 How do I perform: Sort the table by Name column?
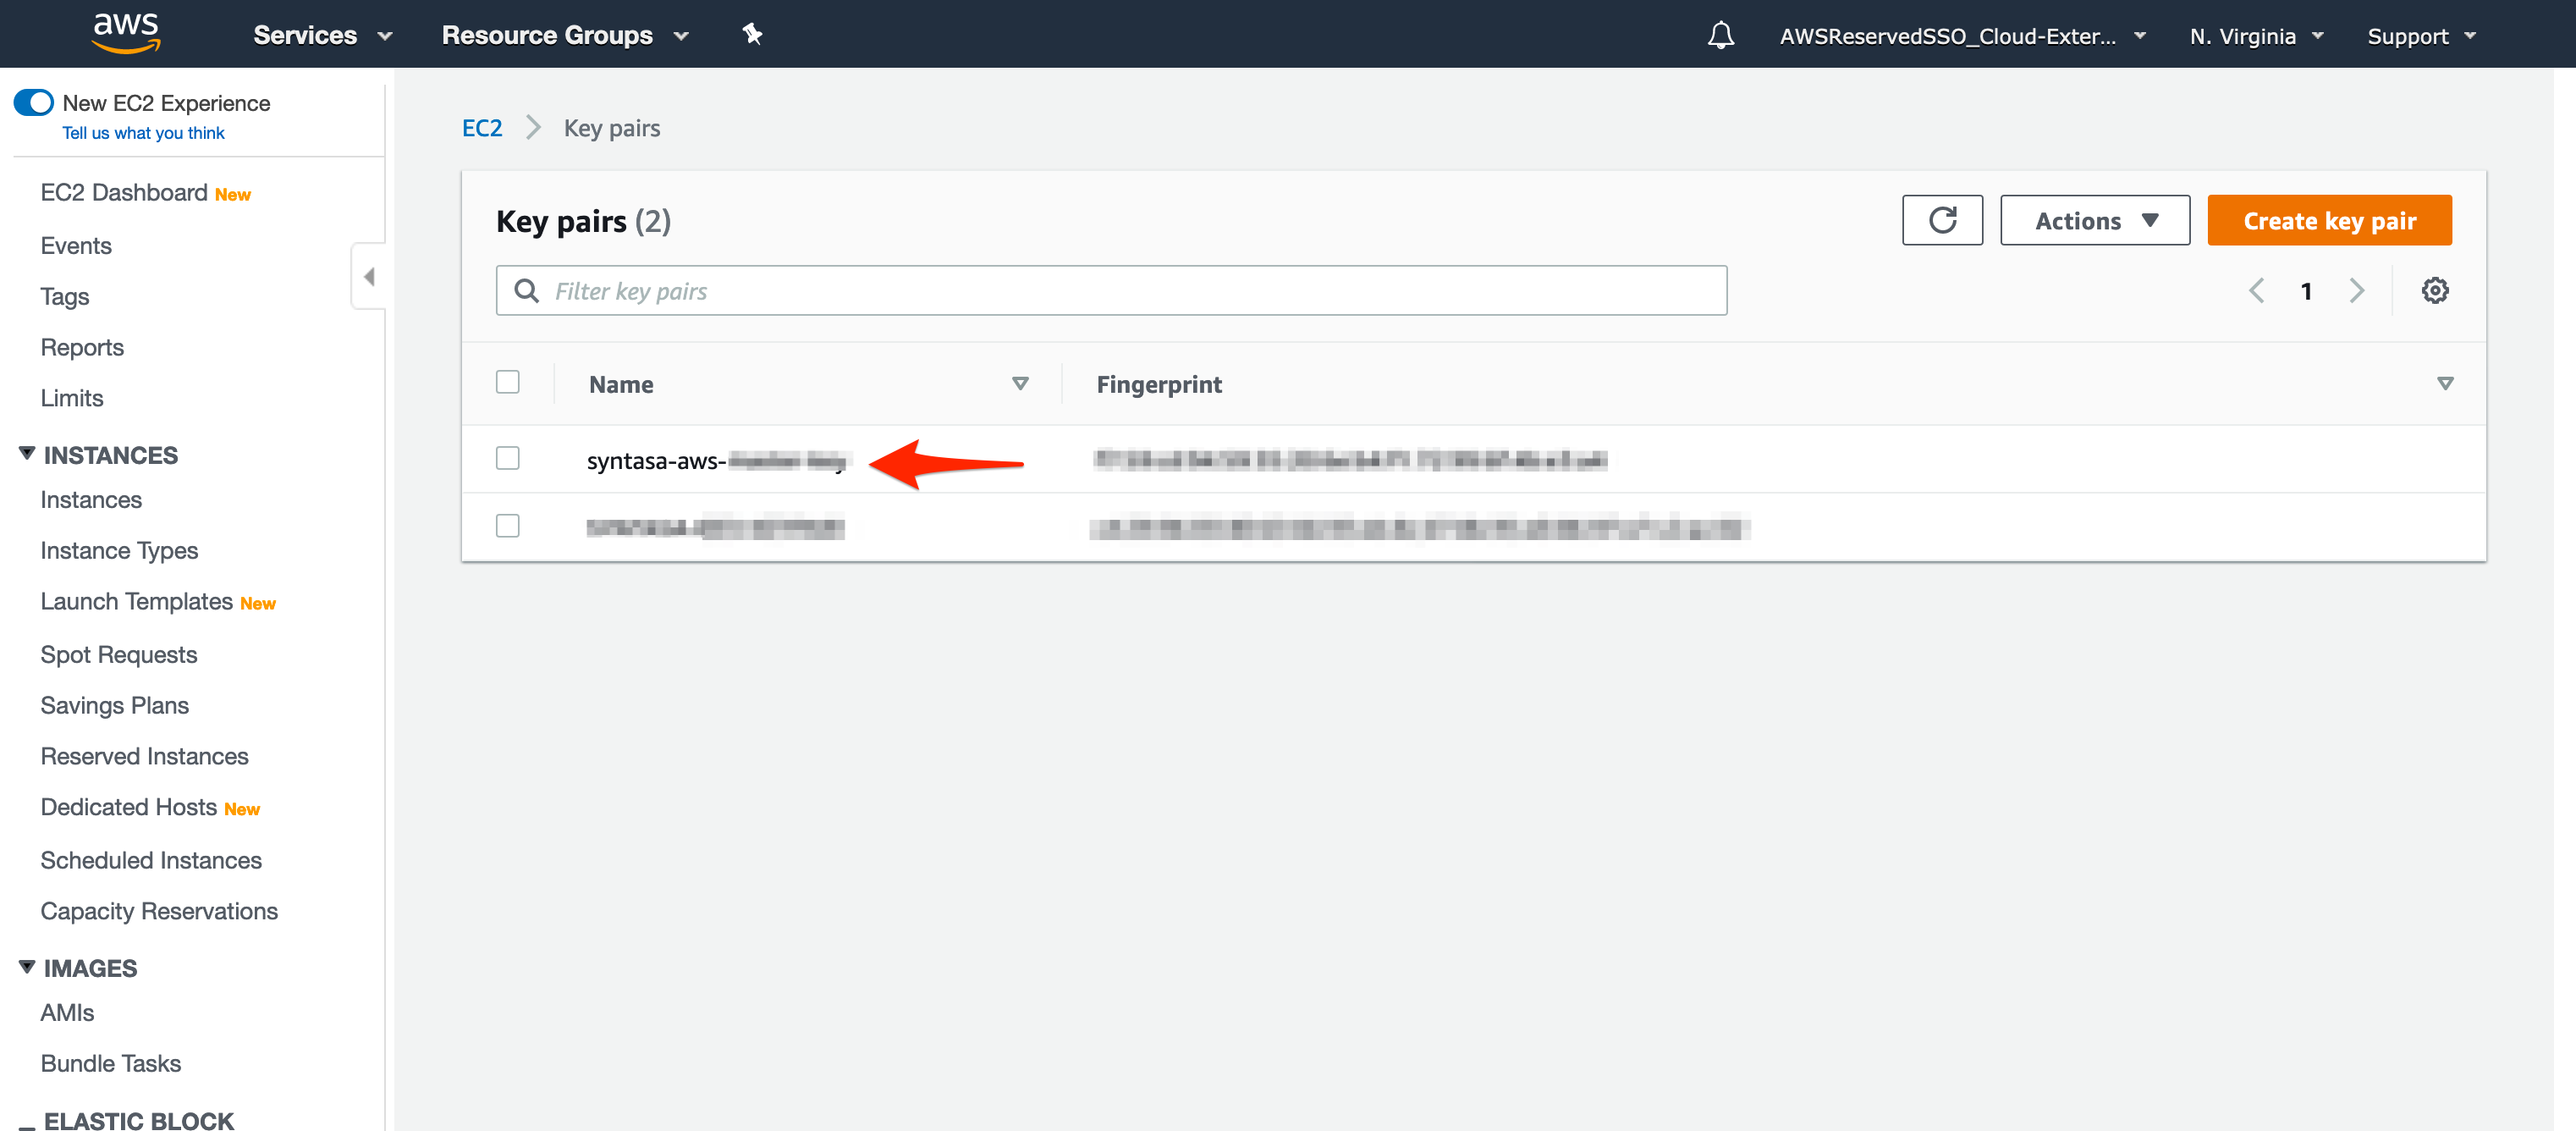(x=1019, y=383)
